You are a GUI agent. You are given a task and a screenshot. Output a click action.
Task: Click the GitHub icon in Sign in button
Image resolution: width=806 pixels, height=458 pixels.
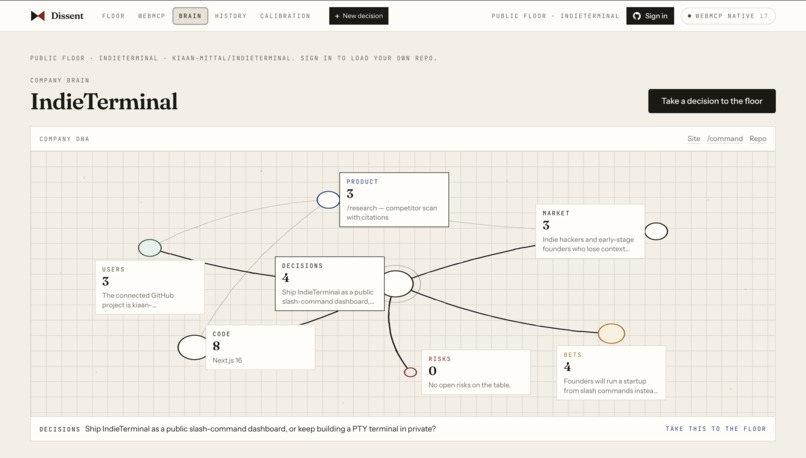coord(637,16)
